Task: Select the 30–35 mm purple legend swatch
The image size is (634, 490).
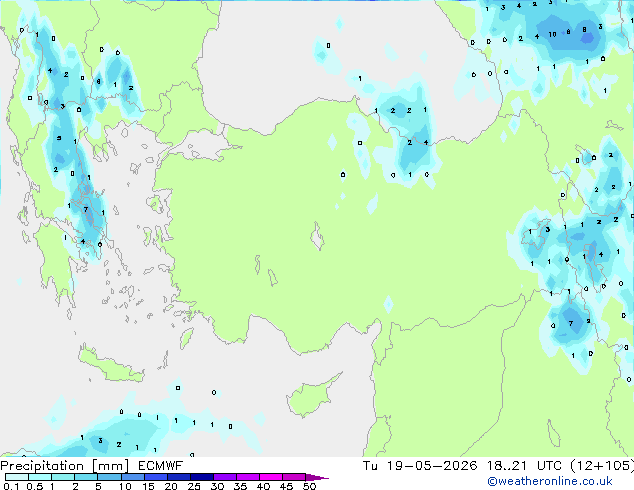Action: (x=224, y=477)
